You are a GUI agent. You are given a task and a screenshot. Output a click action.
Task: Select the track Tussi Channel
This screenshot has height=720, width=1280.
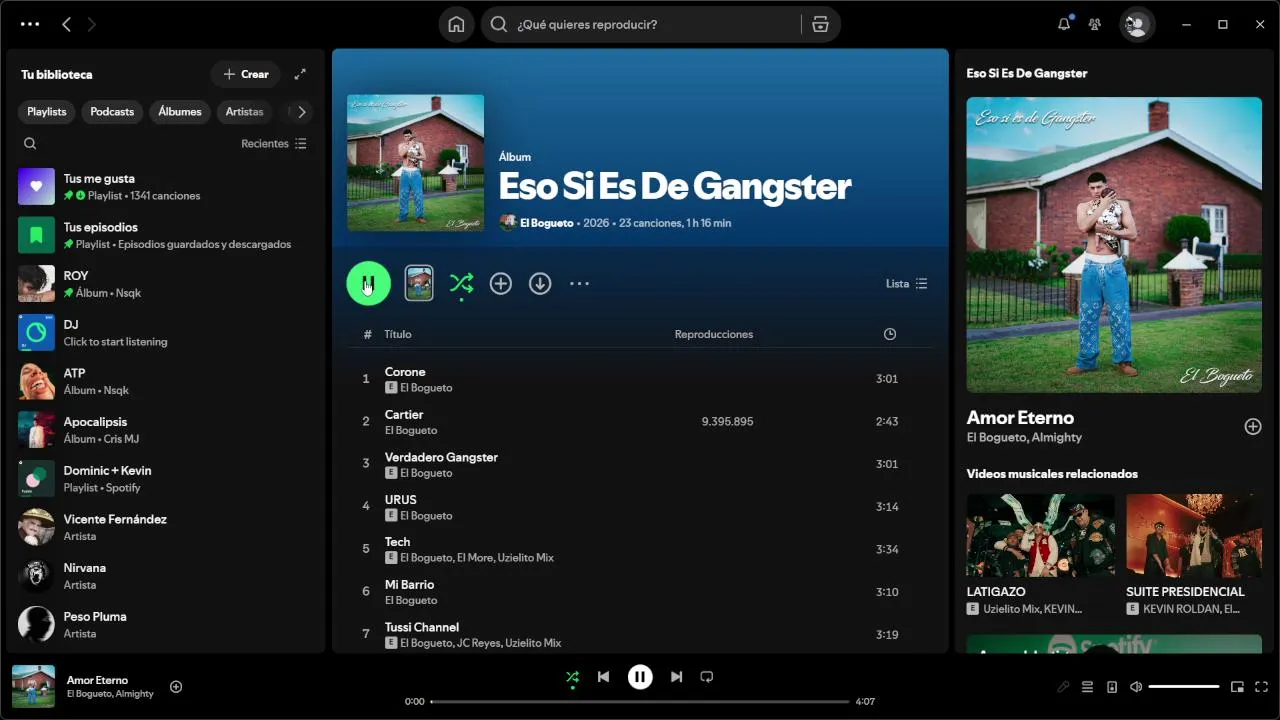(640, 634)
